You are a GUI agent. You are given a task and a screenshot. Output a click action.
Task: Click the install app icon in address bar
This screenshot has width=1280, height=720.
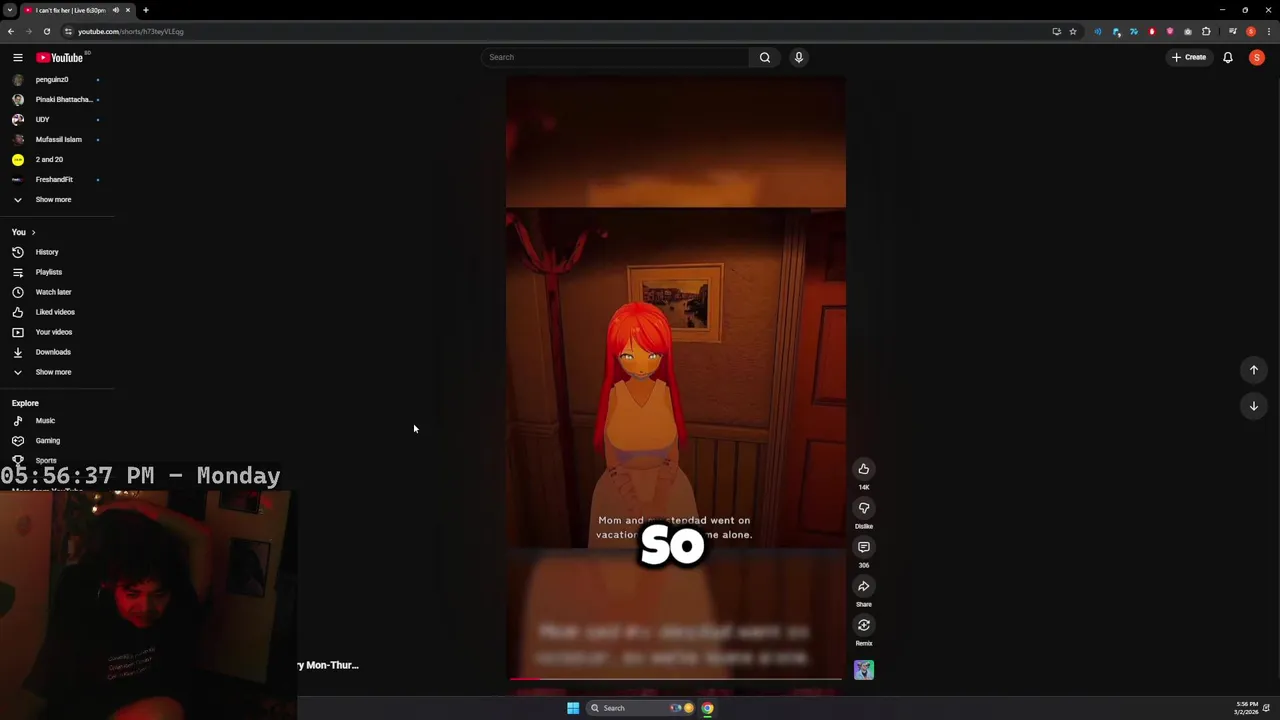(x=1056, y=31)
